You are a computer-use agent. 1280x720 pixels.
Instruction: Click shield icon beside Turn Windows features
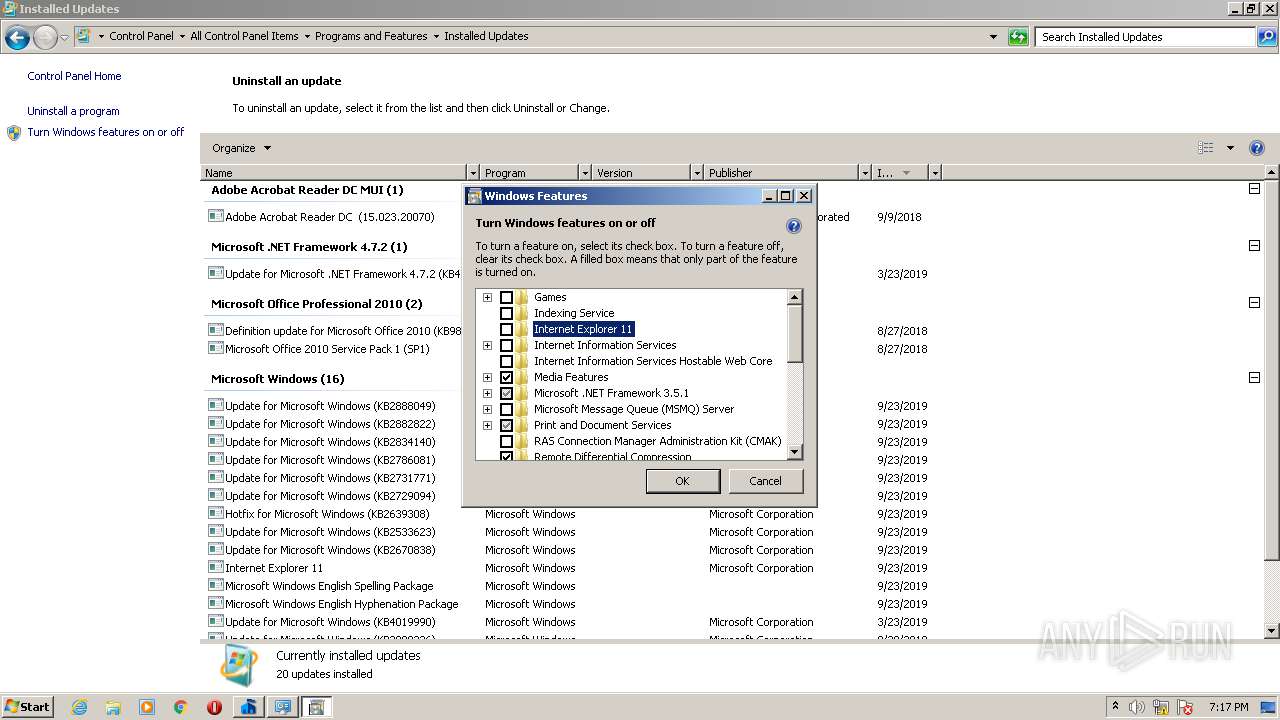[x=14, y=132]
